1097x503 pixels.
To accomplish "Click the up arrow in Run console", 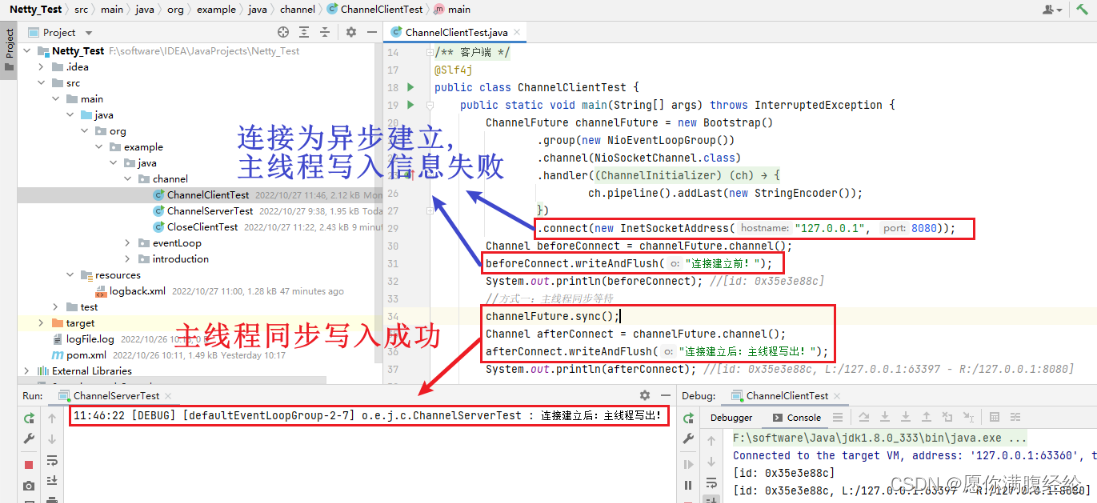I will [x=52, y=418].
